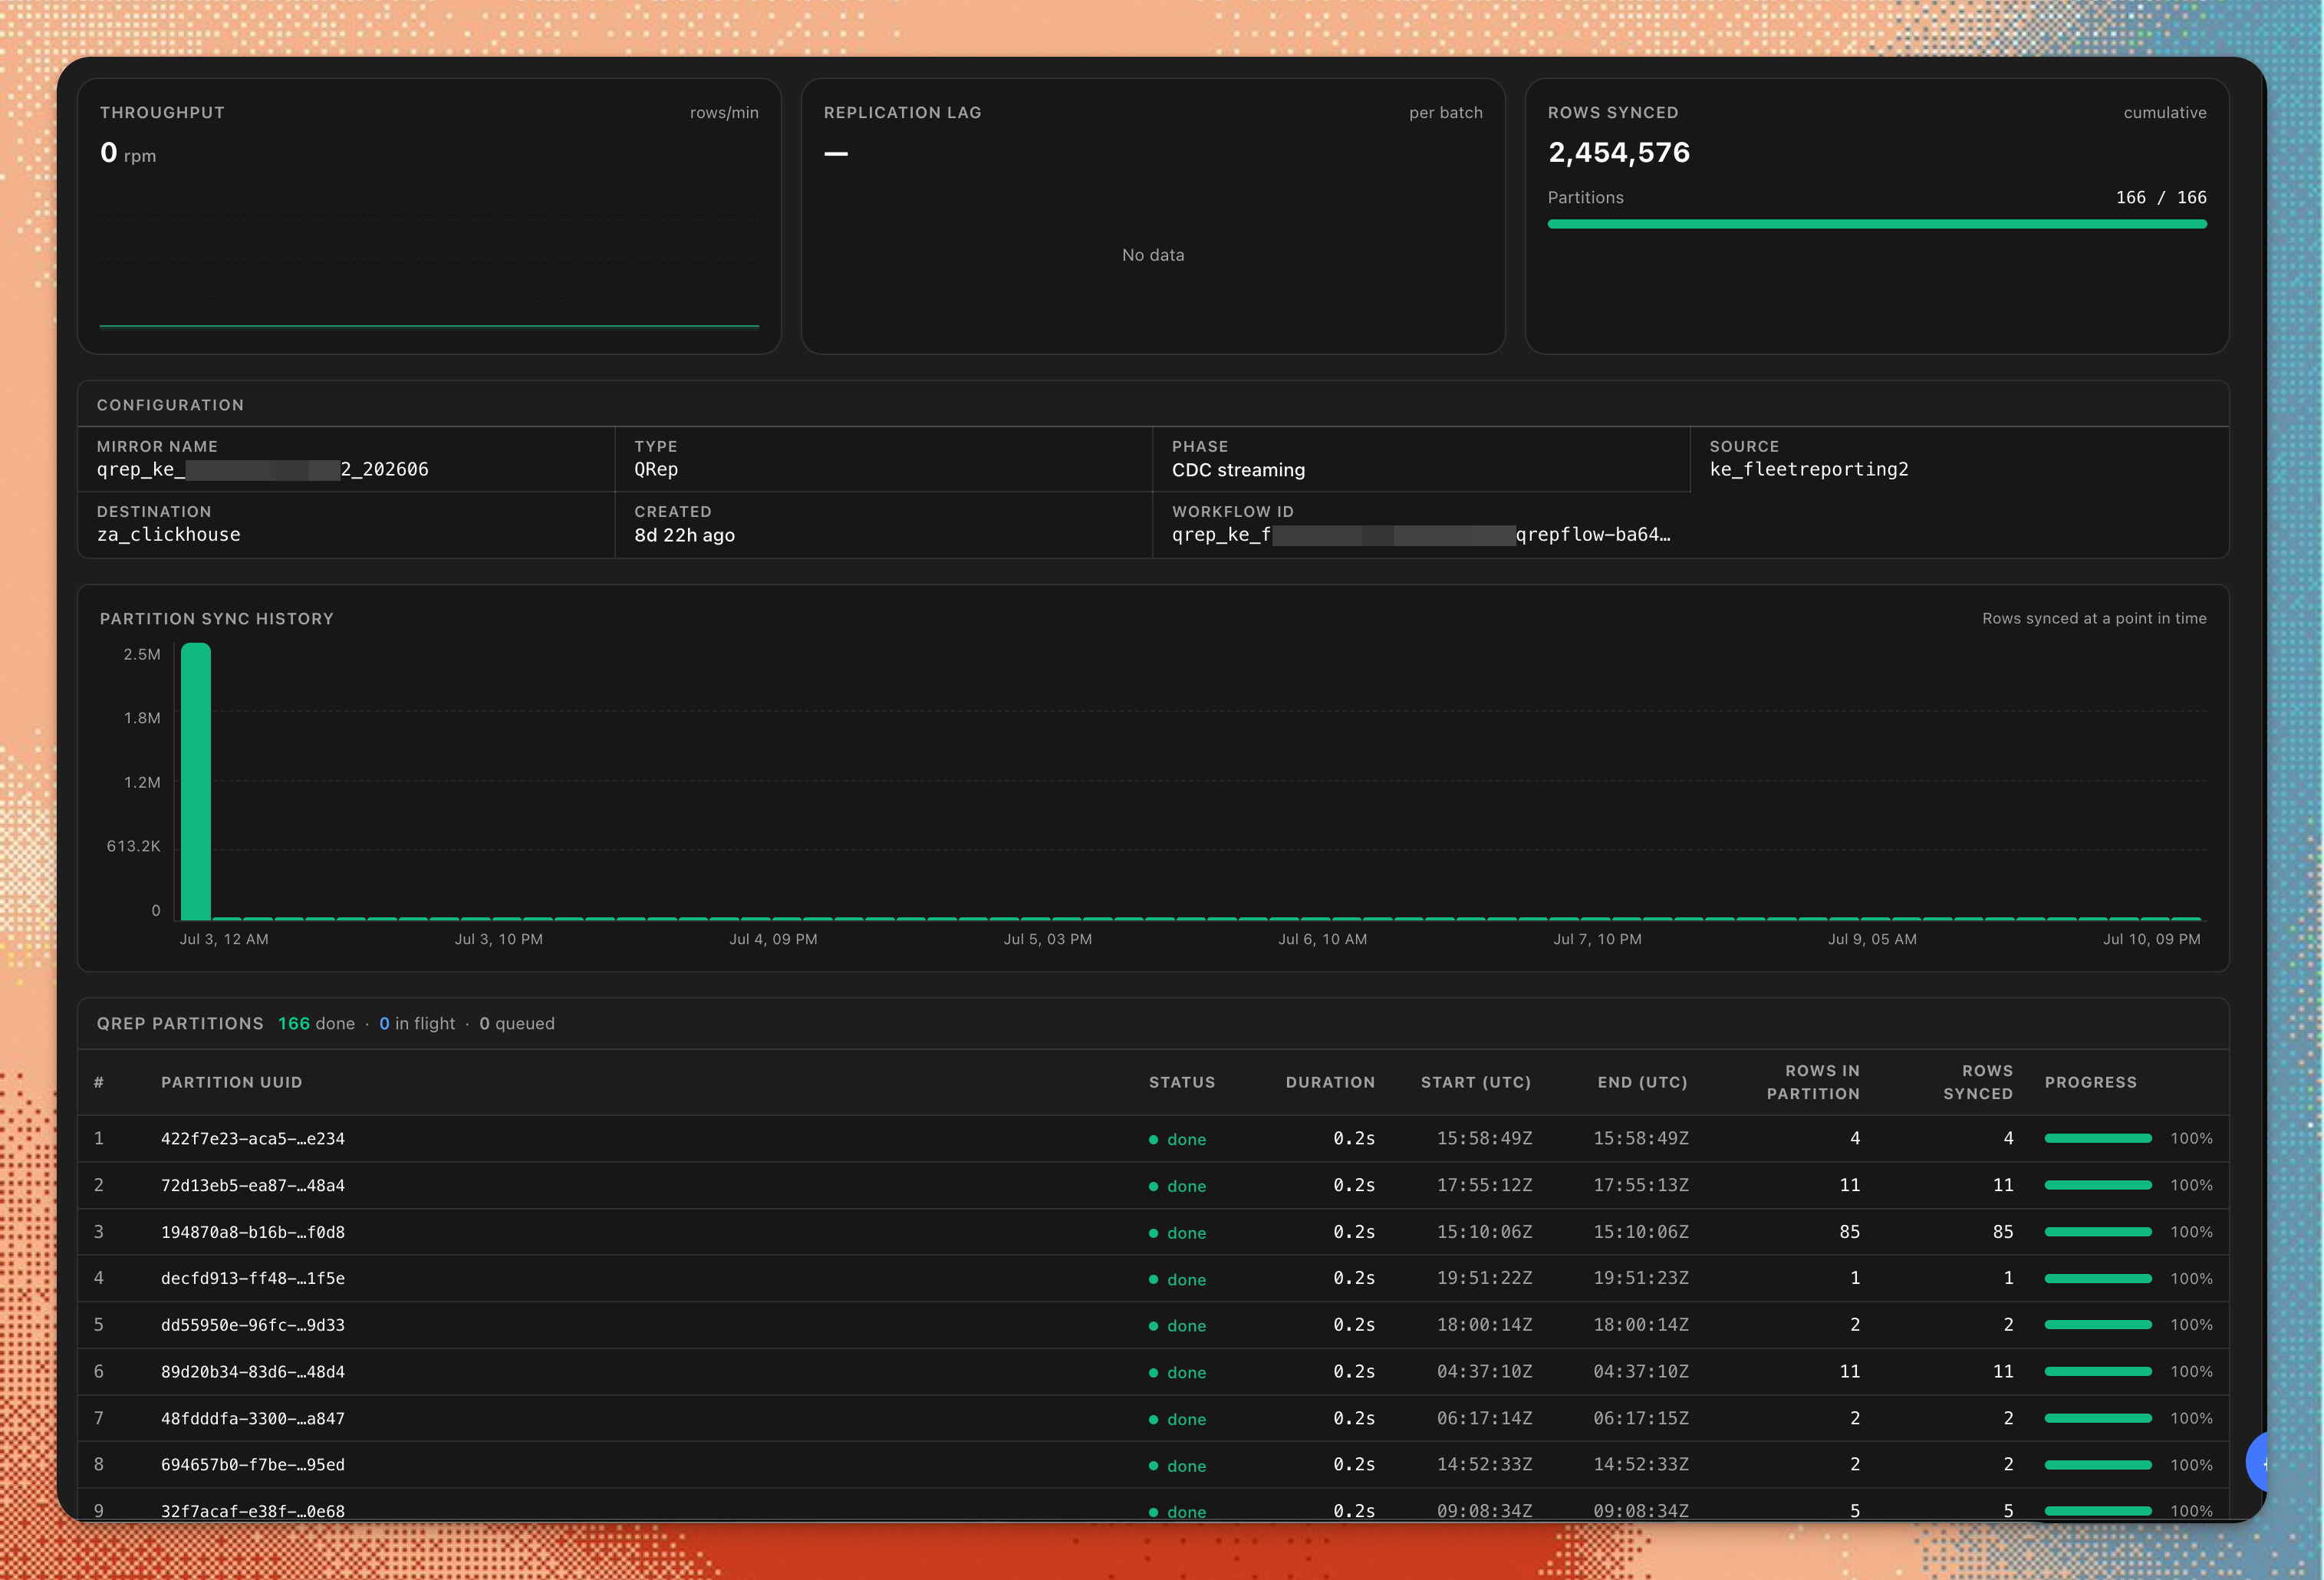2324x1580 pixels.
Task: Click the No data message in Replication Lag
Action: click(1153, 255)
